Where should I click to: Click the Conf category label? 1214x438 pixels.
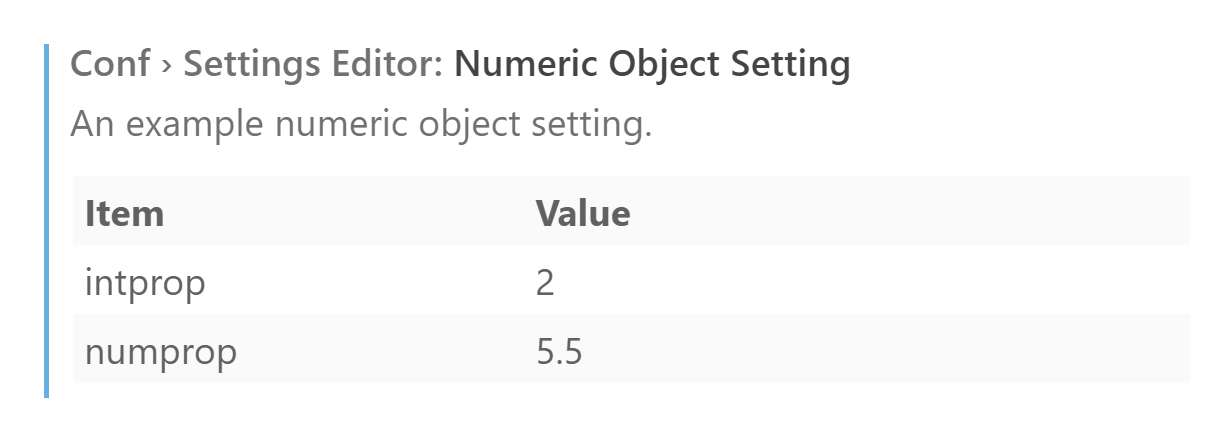click(110, 65)
